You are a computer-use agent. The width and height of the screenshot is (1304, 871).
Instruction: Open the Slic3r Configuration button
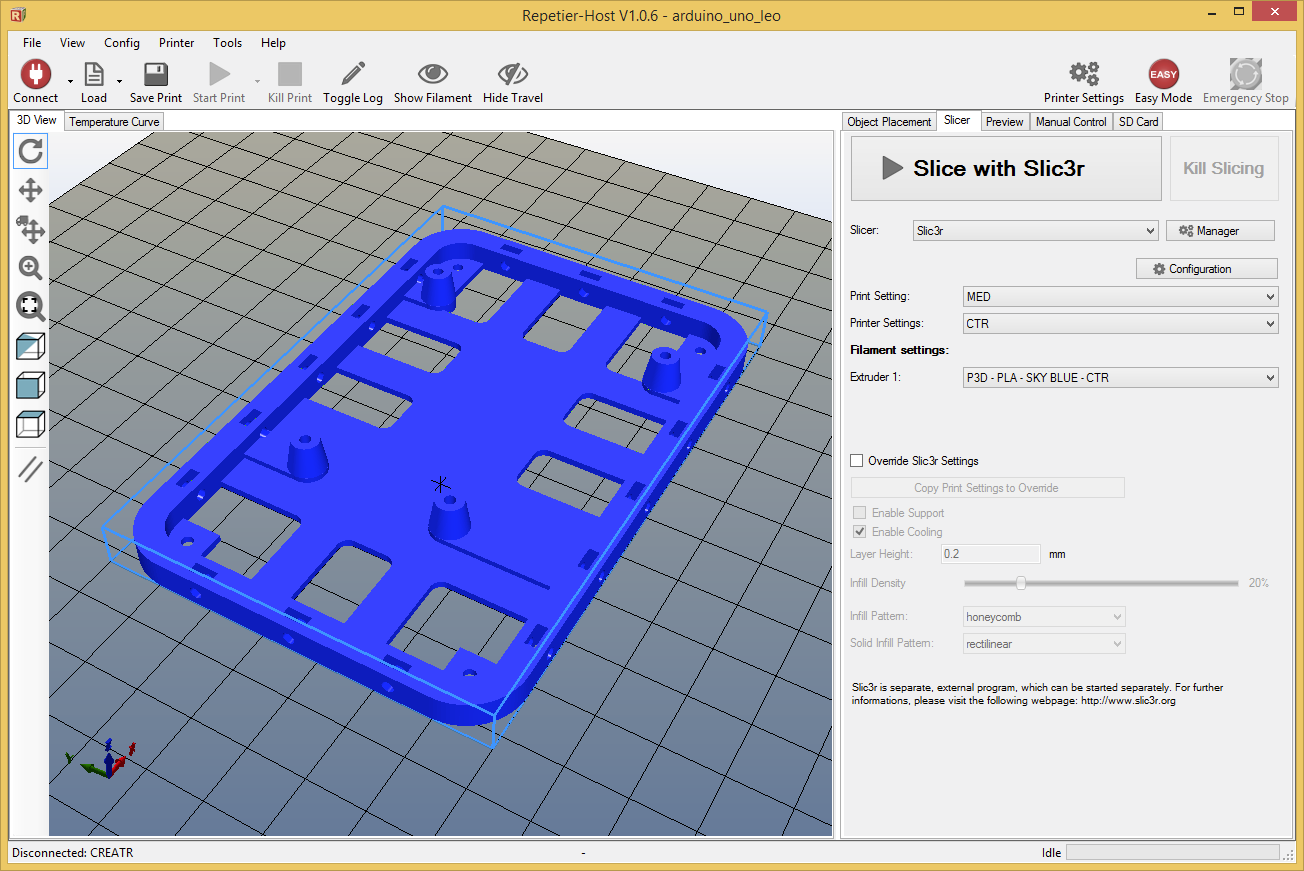(x=1206, y=268)
